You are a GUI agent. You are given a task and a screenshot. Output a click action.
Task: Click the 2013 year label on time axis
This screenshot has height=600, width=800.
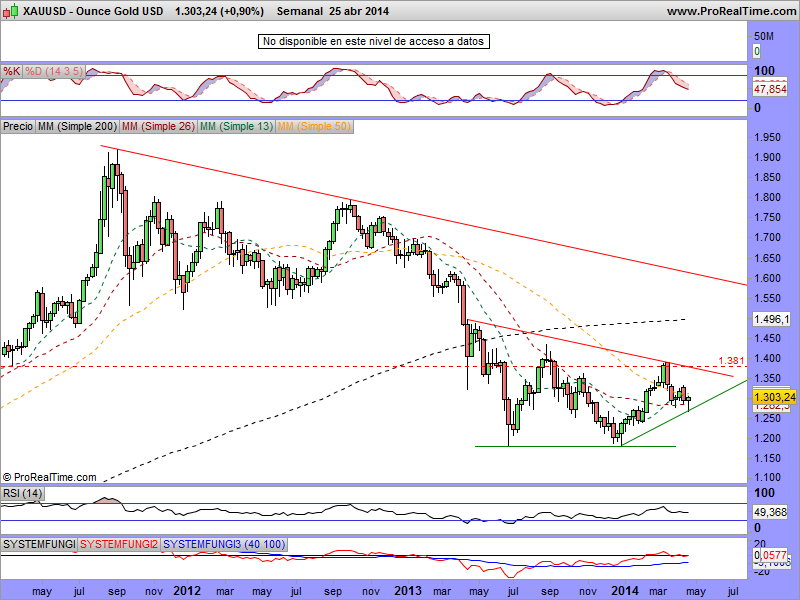(x=408, y=591)
